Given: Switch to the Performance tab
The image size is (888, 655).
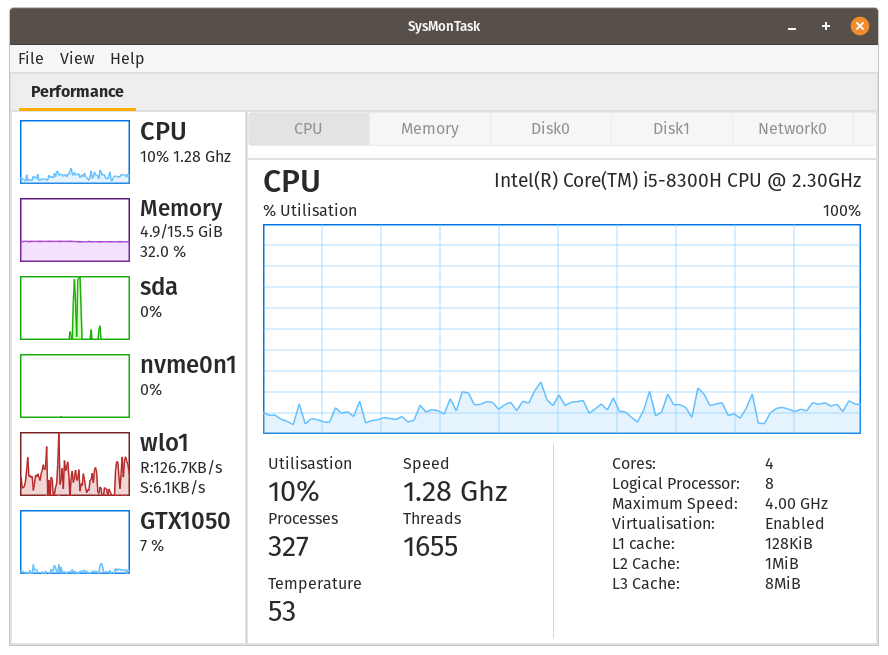Looking at the screenshot, I should [x=77, y=91].
